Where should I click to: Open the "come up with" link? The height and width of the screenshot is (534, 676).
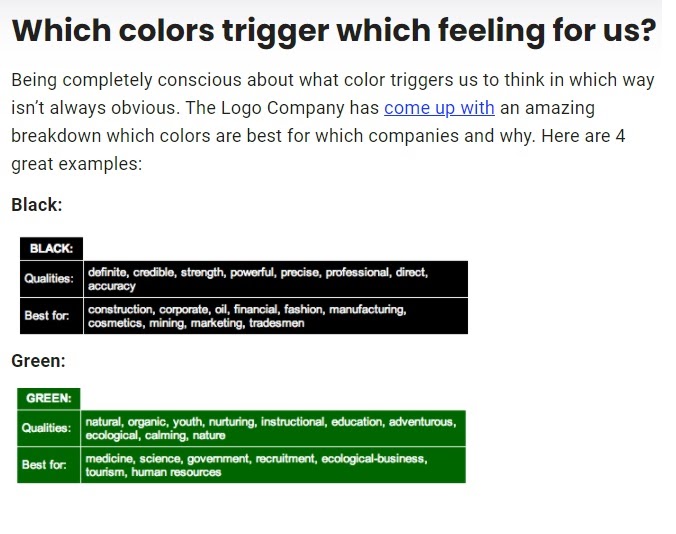(439, 108)
